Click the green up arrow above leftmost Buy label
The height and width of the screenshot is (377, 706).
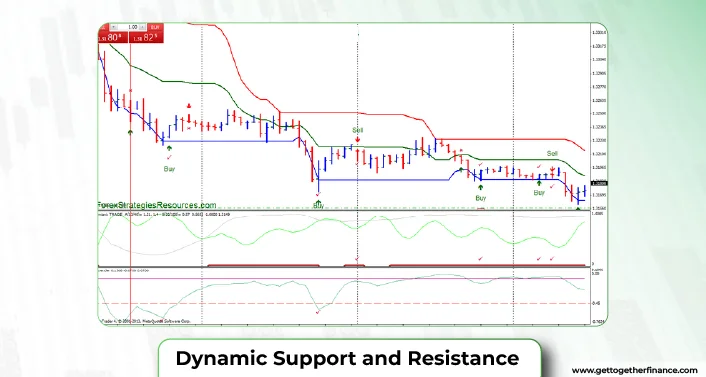click(x=169, y=148)
